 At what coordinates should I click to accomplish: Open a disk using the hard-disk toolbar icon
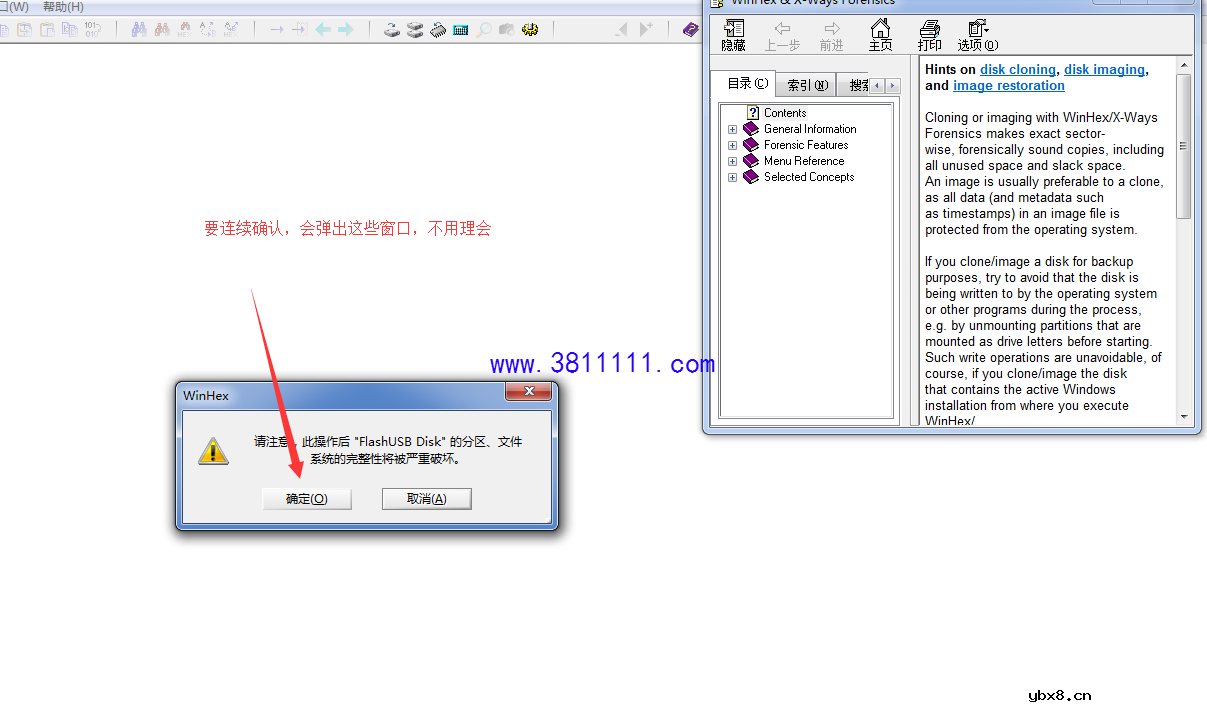391,29
